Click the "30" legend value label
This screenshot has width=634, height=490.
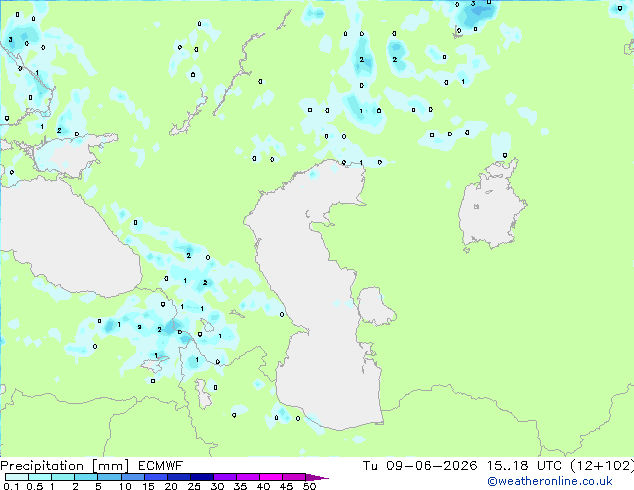217,486
